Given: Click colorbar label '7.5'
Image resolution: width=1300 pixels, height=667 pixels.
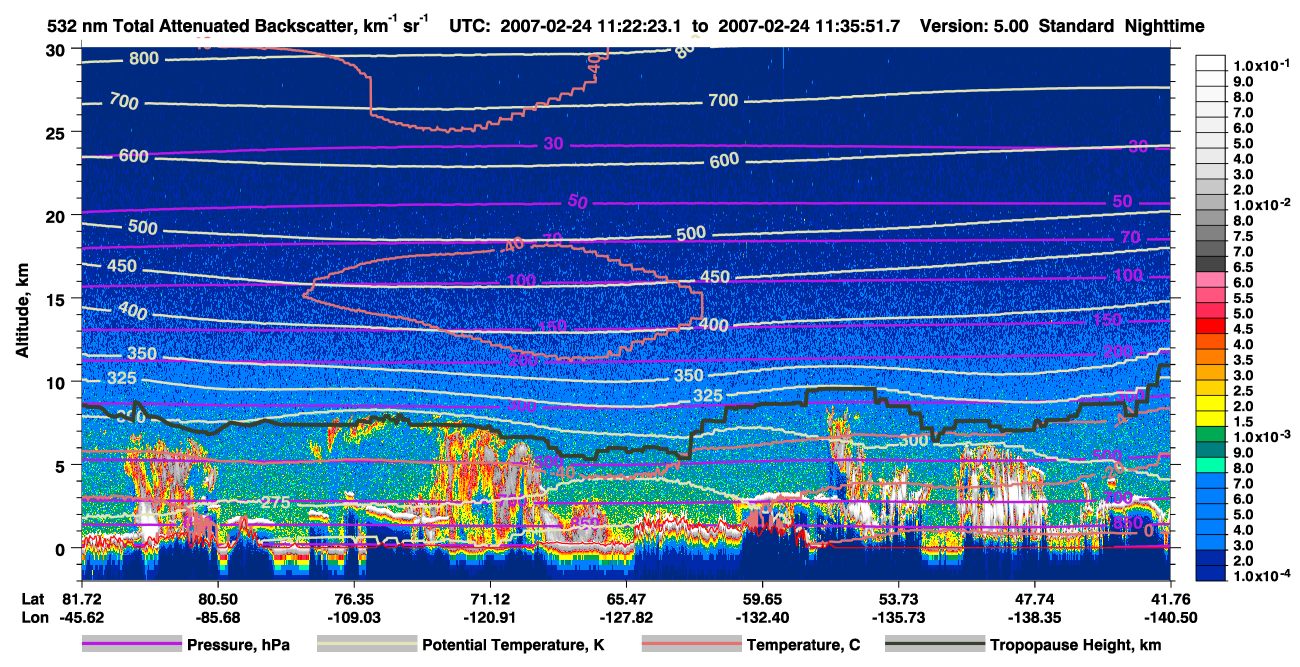Looking at the screenshot, I should pyautogui.click(x=1243, y=235).
